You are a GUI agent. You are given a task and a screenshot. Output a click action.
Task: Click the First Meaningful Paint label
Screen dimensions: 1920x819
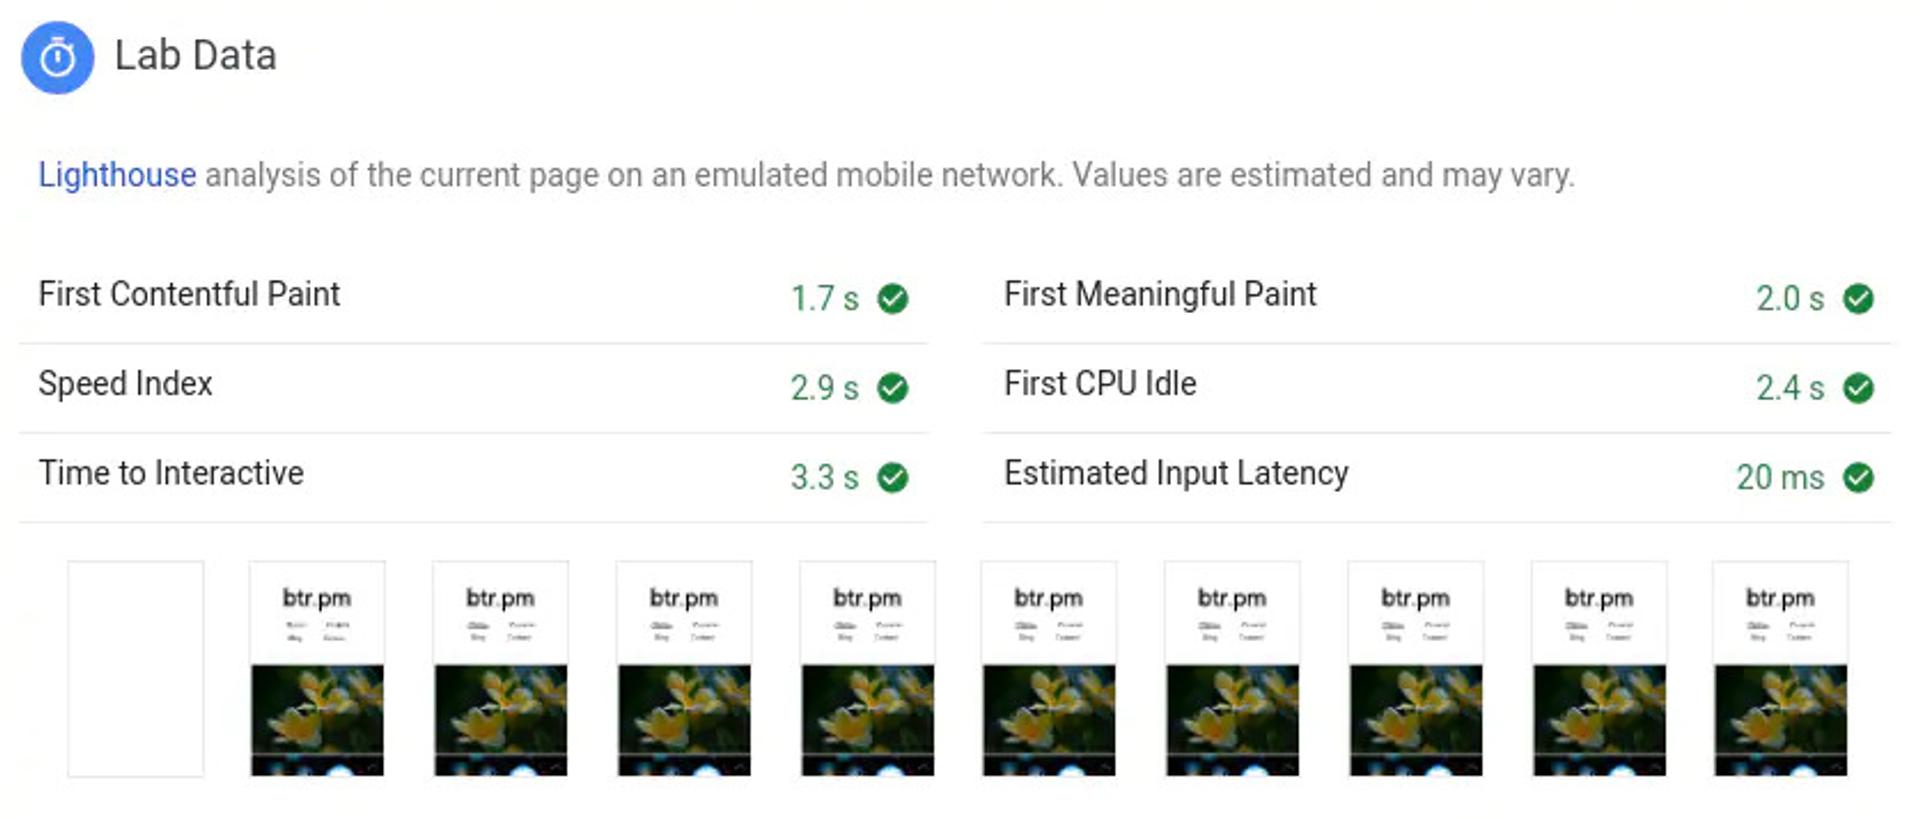pyautogui.click(x=1160, y=294)
